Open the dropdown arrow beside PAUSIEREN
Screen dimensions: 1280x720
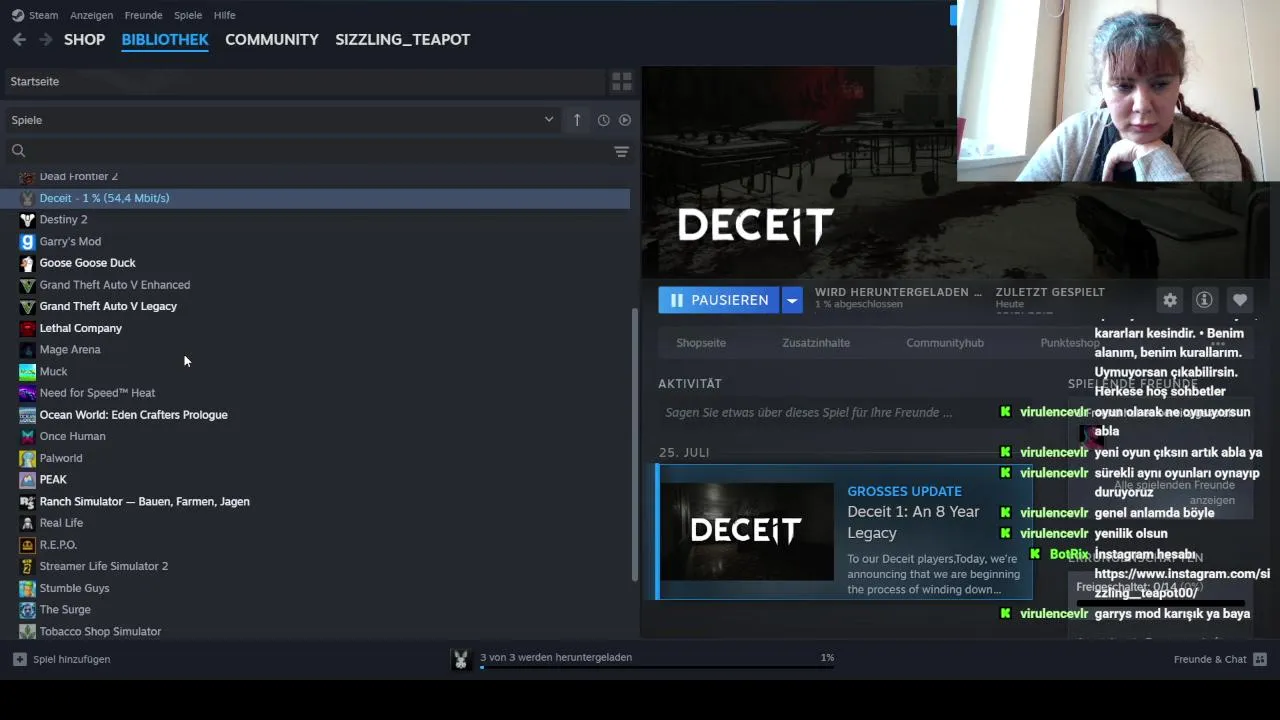[x=792, y=300]
